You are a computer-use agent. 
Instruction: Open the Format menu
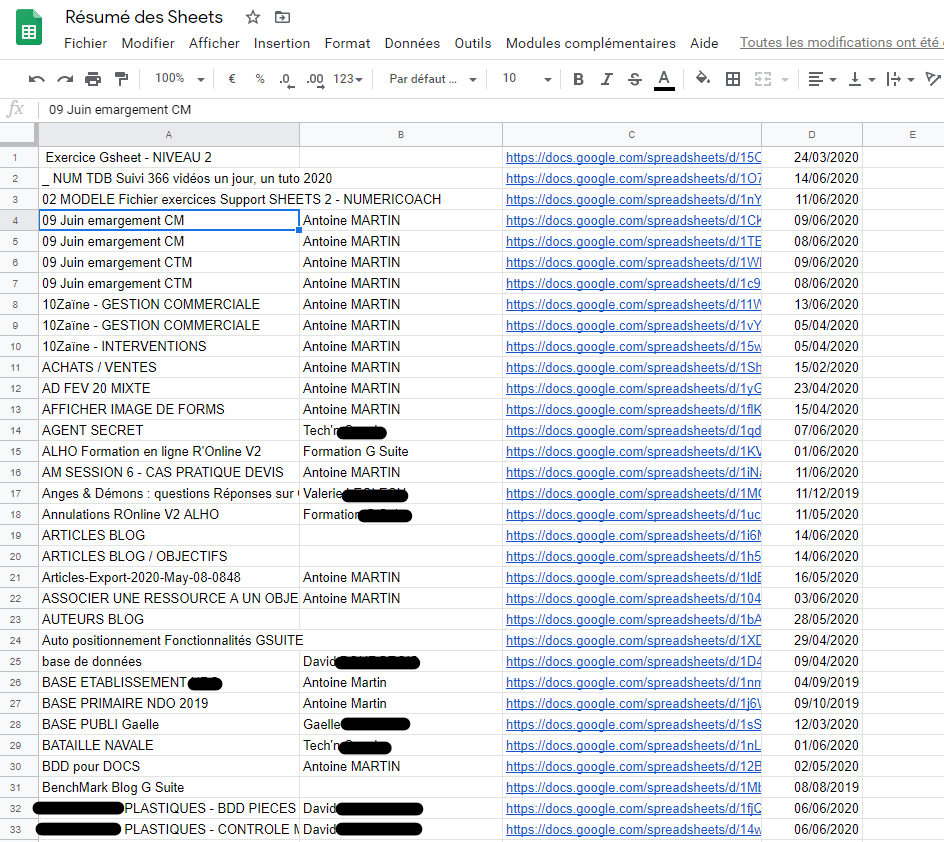pyautogui.click(x=347, y=43)
